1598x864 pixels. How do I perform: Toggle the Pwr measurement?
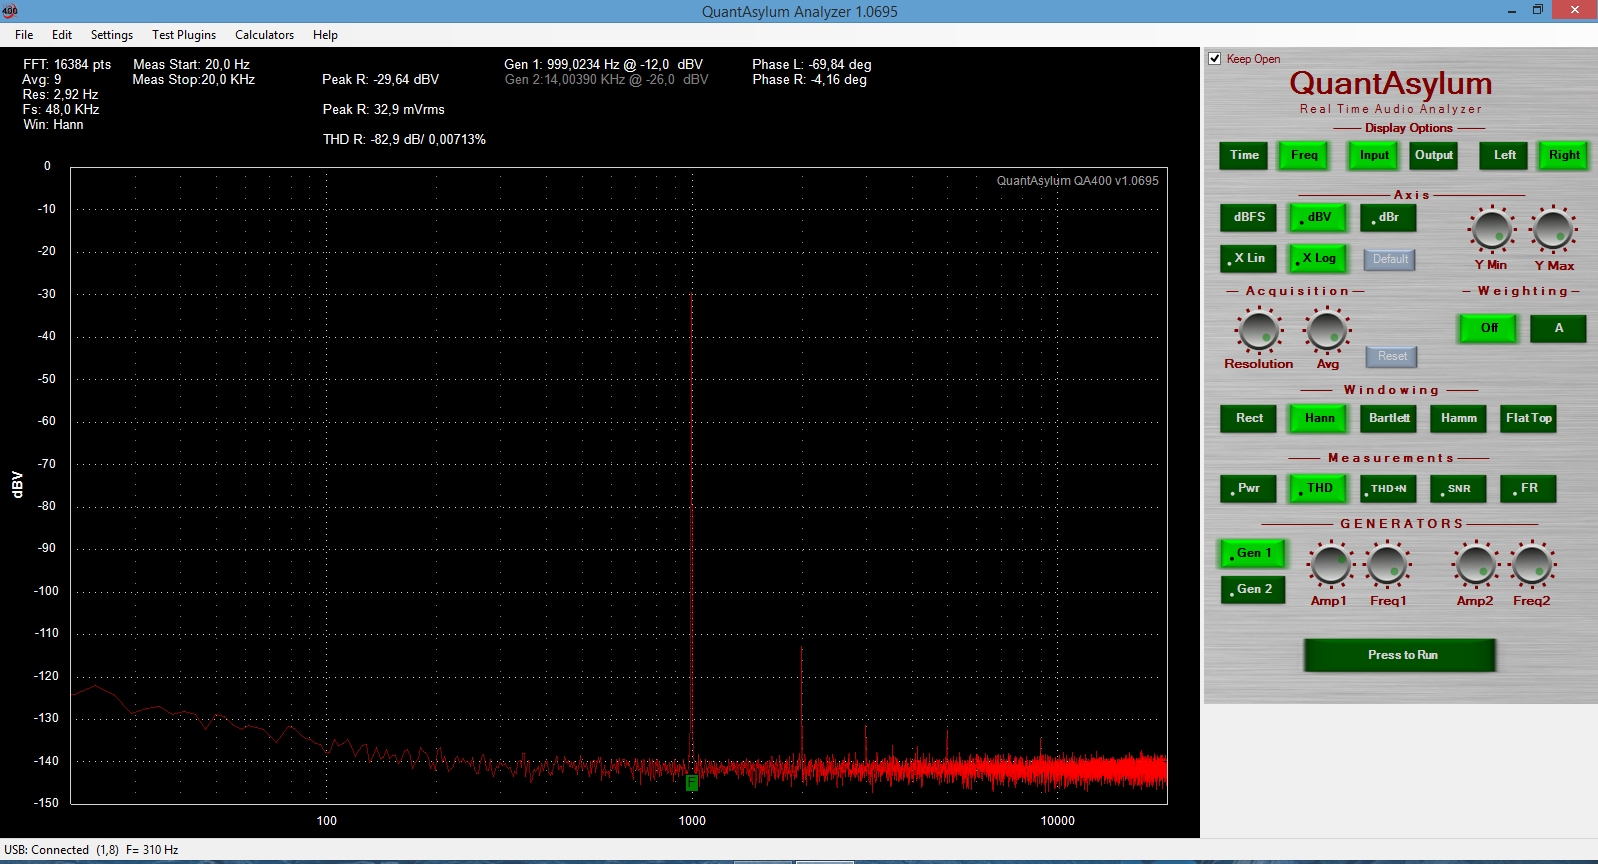tap(1249, 488)
